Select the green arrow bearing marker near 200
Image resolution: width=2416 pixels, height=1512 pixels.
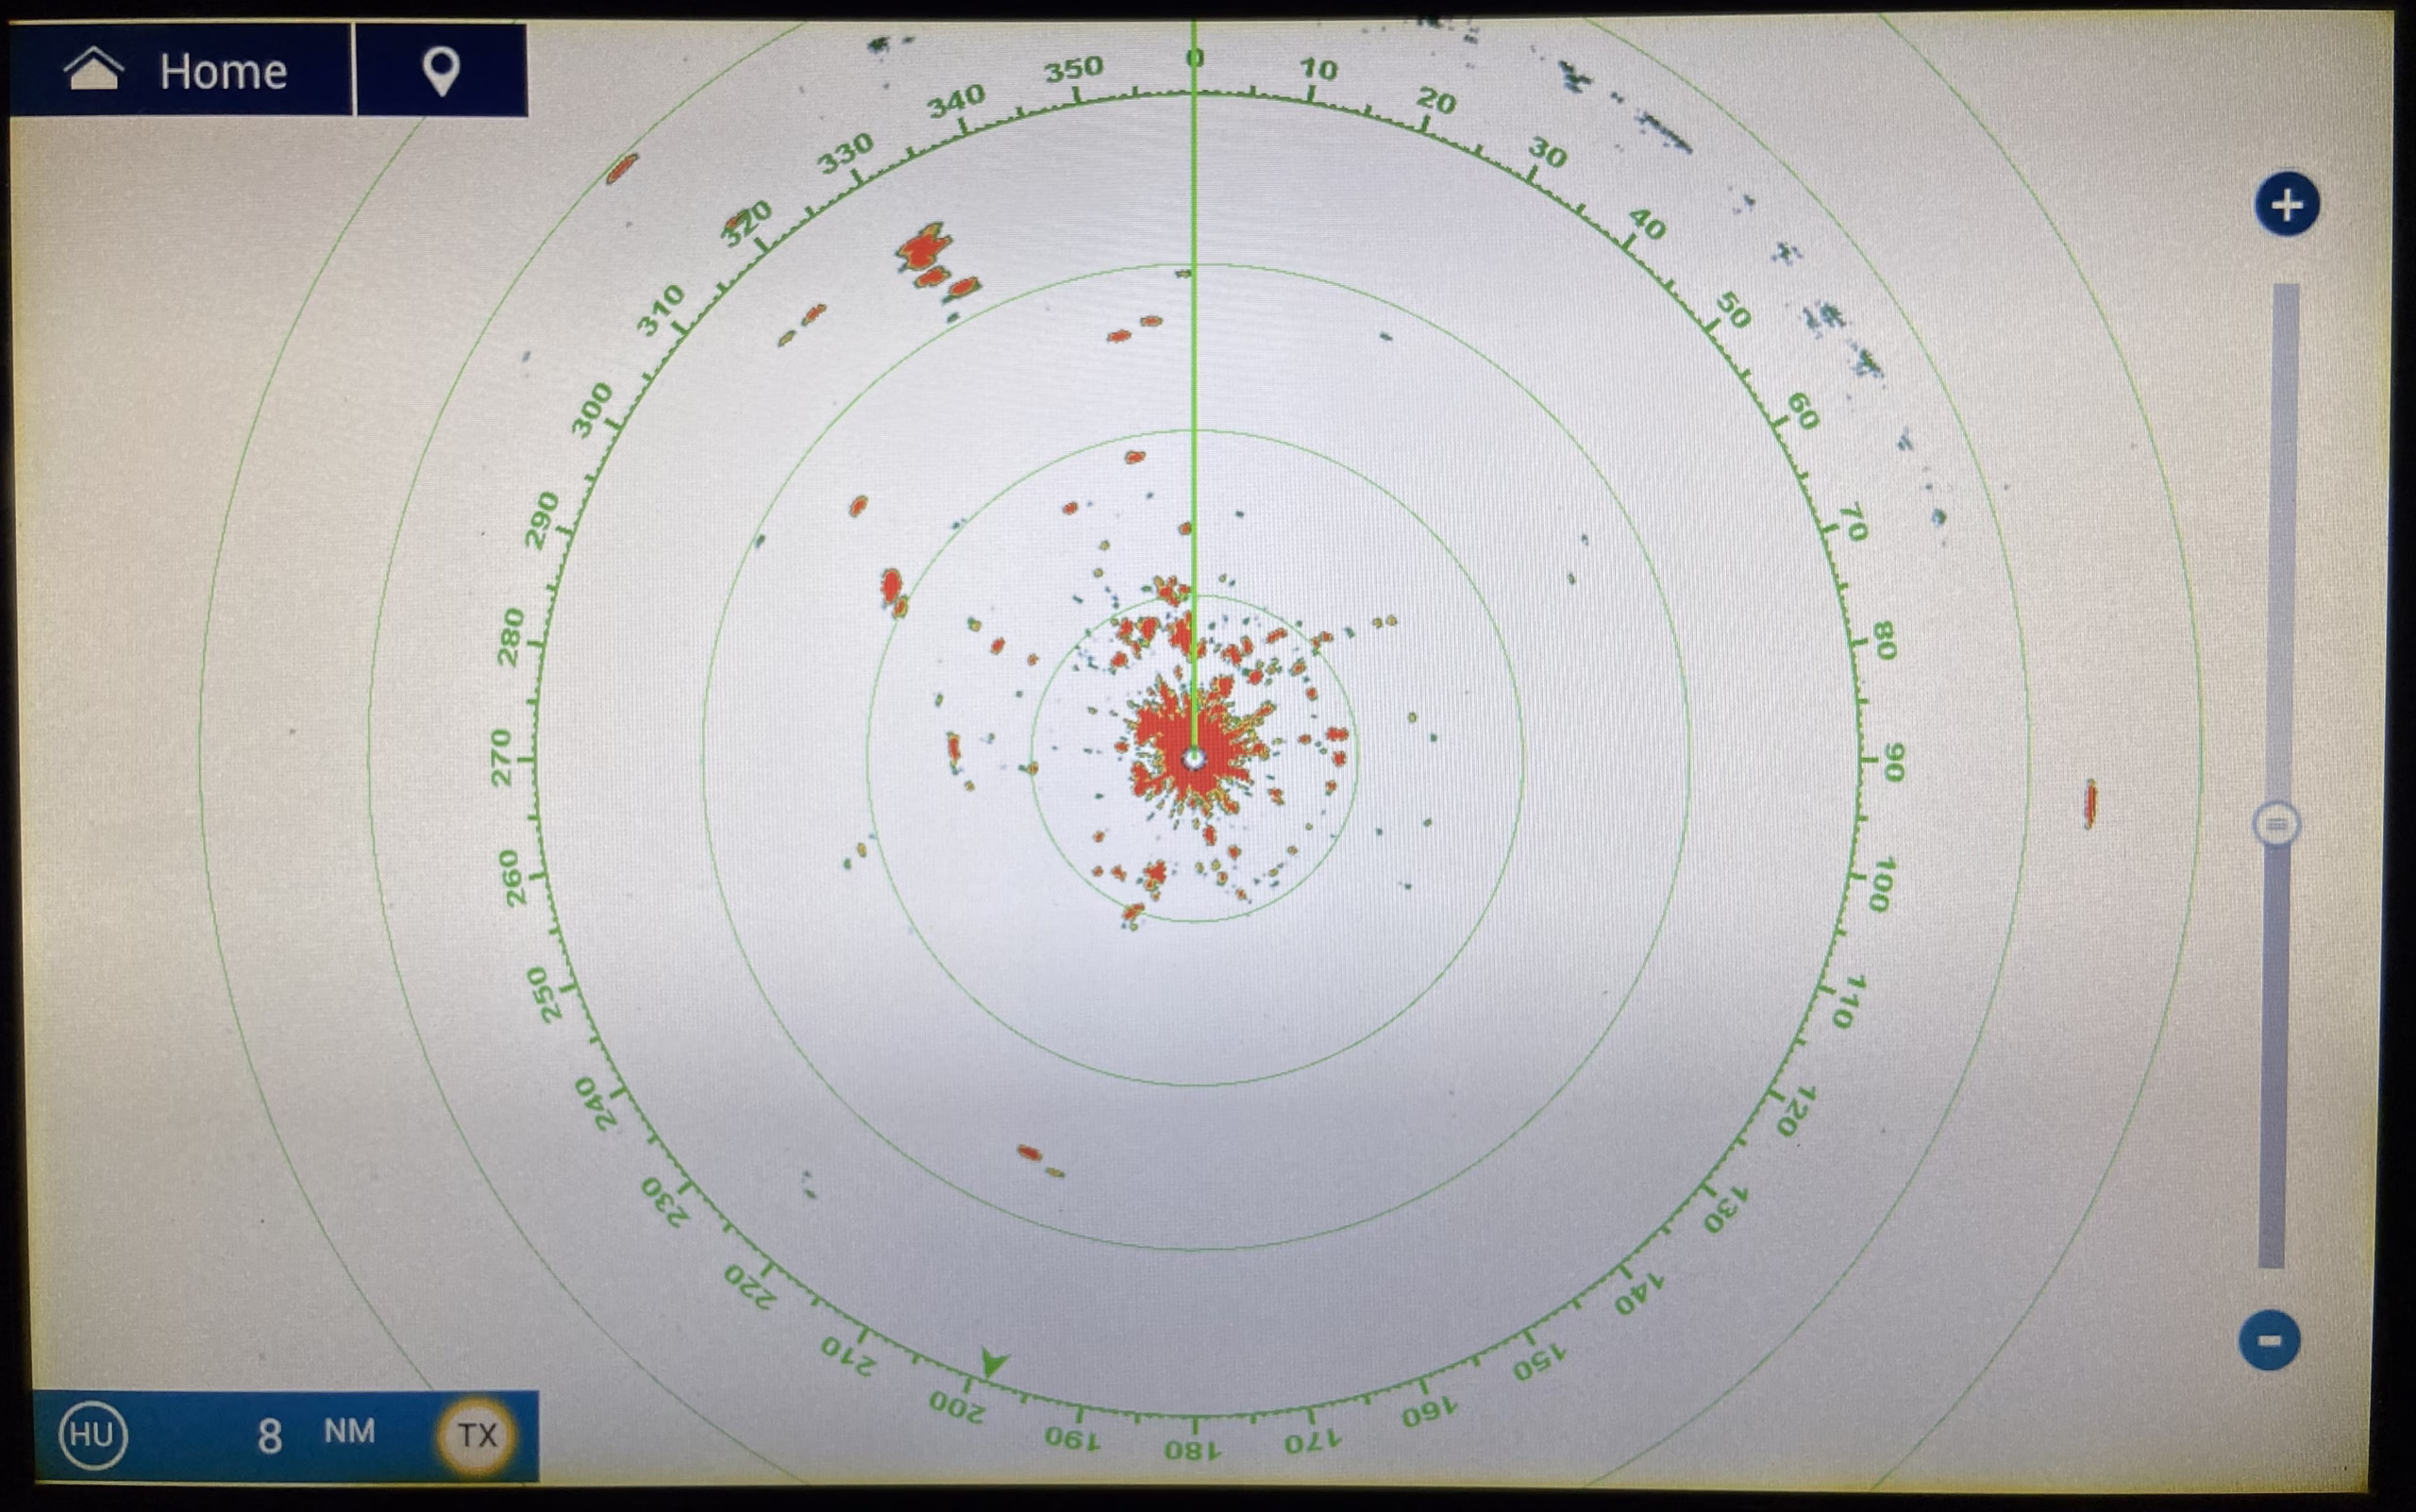[x=993, y=1362]
